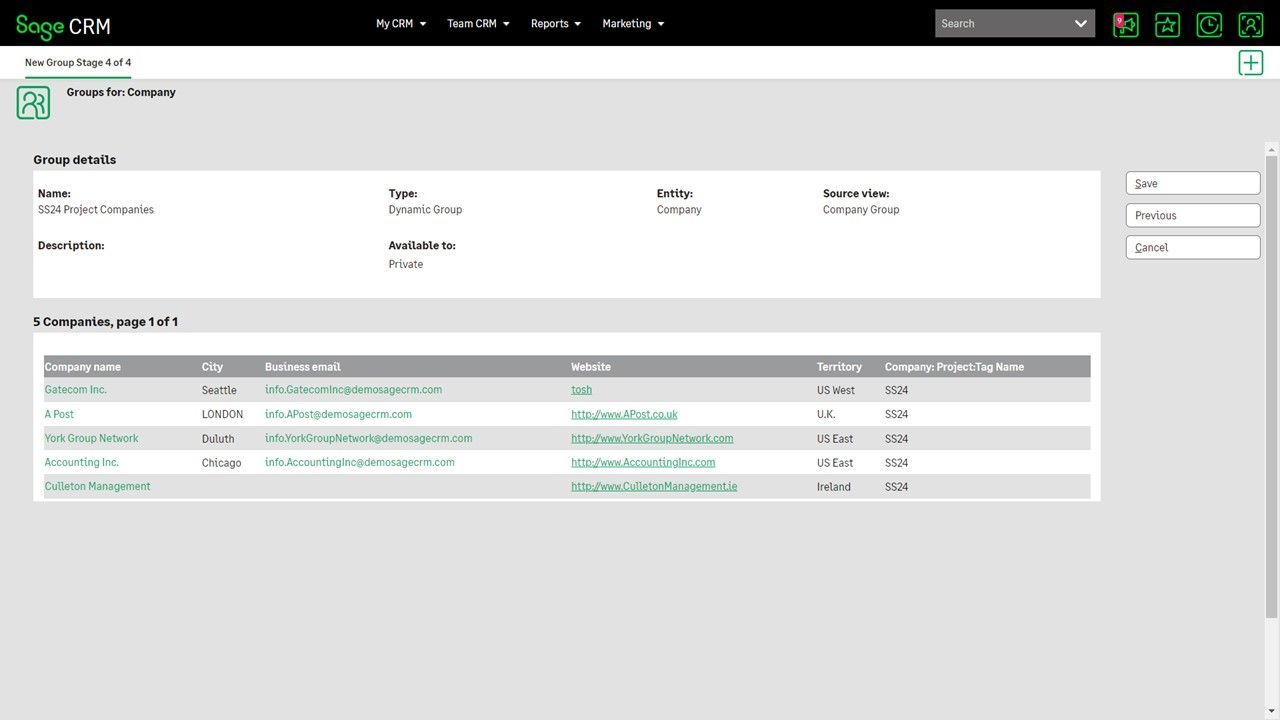Click the Business email column header
This screenshot has width=1280, height=720.
point(303,367)
